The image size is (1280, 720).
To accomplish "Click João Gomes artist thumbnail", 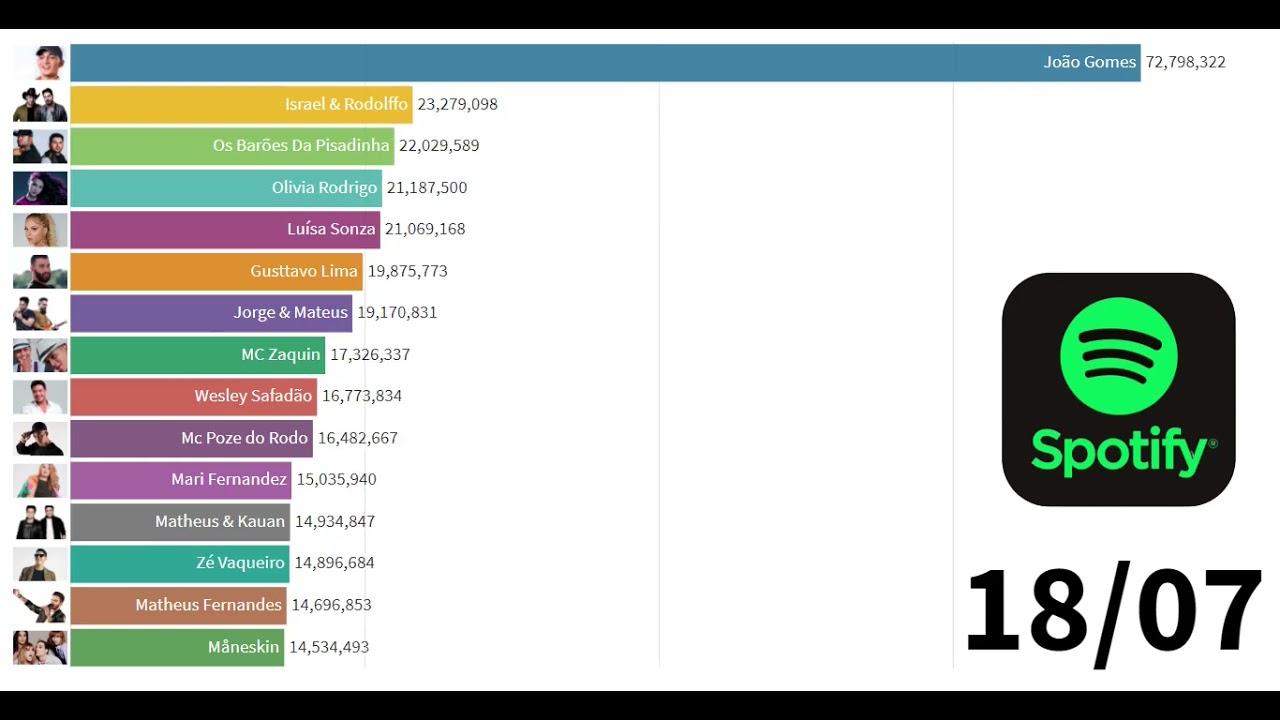I will [40, 62].
